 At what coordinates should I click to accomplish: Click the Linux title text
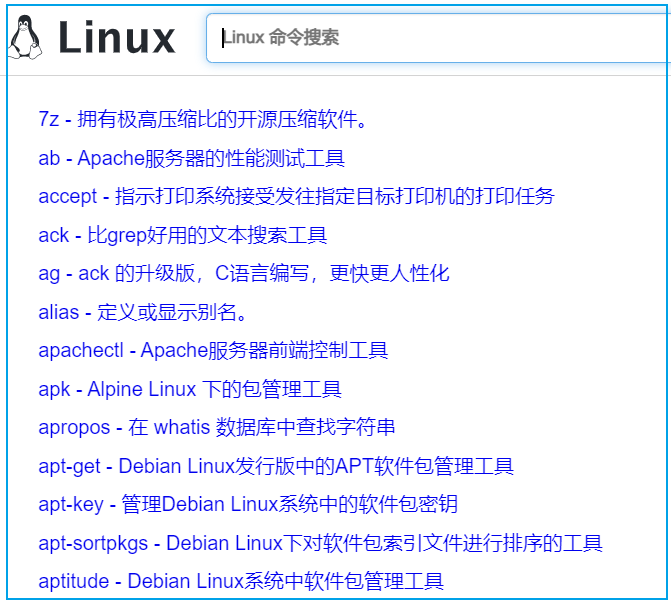[117, 38]
